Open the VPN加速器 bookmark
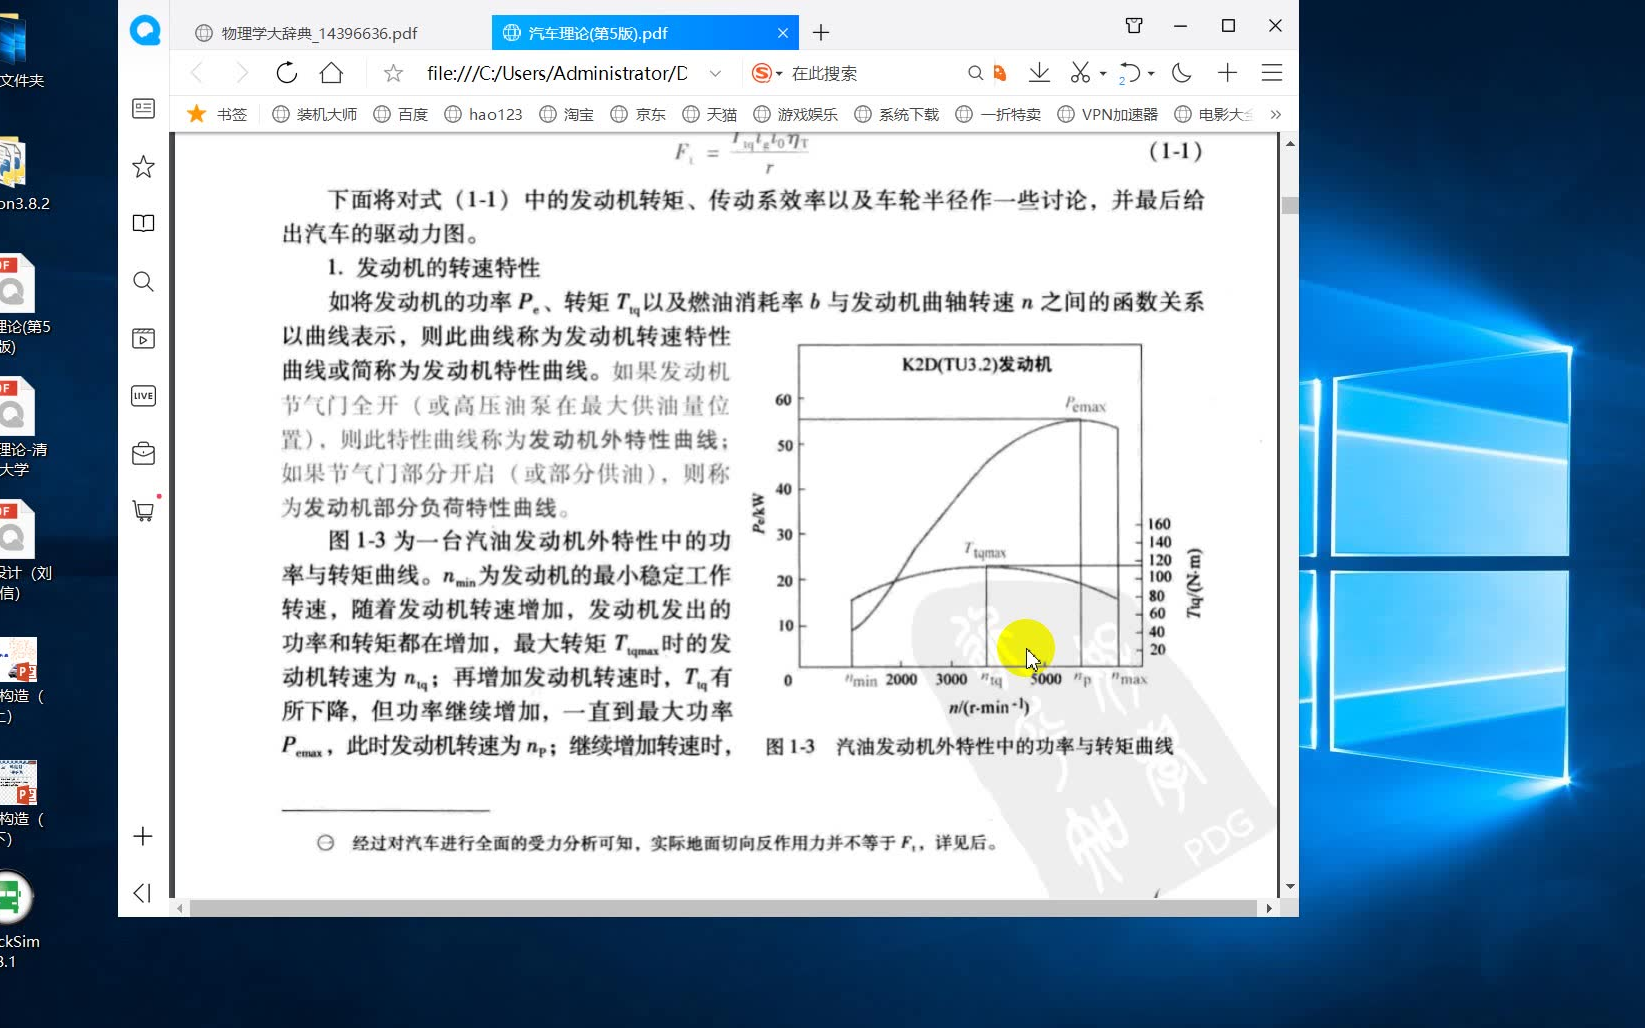Screen dimensions: 1645x1028 [x=1108, y=114]
